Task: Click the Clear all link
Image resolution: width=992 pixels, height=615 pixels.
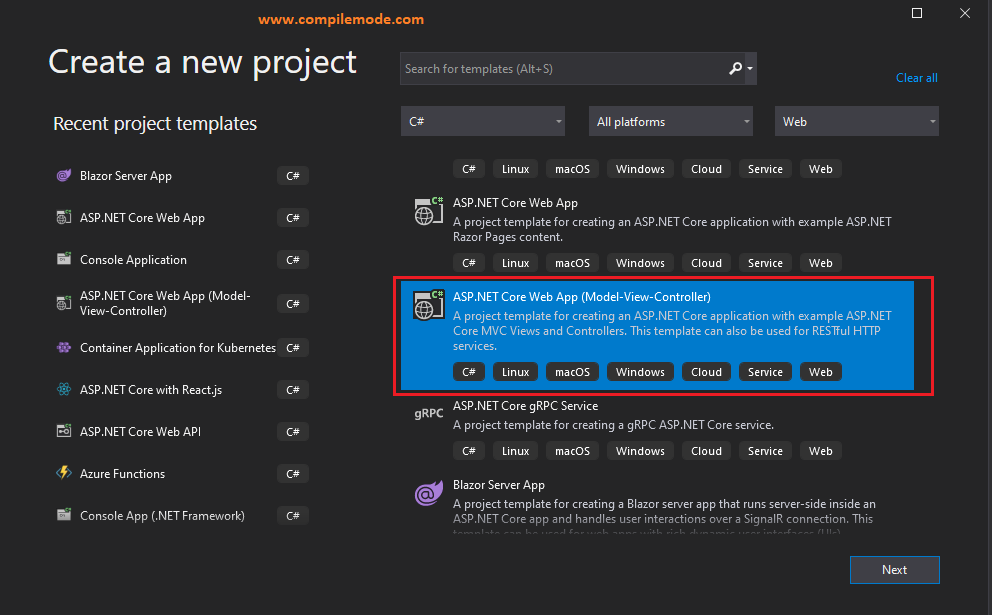Action: [916, 77]
